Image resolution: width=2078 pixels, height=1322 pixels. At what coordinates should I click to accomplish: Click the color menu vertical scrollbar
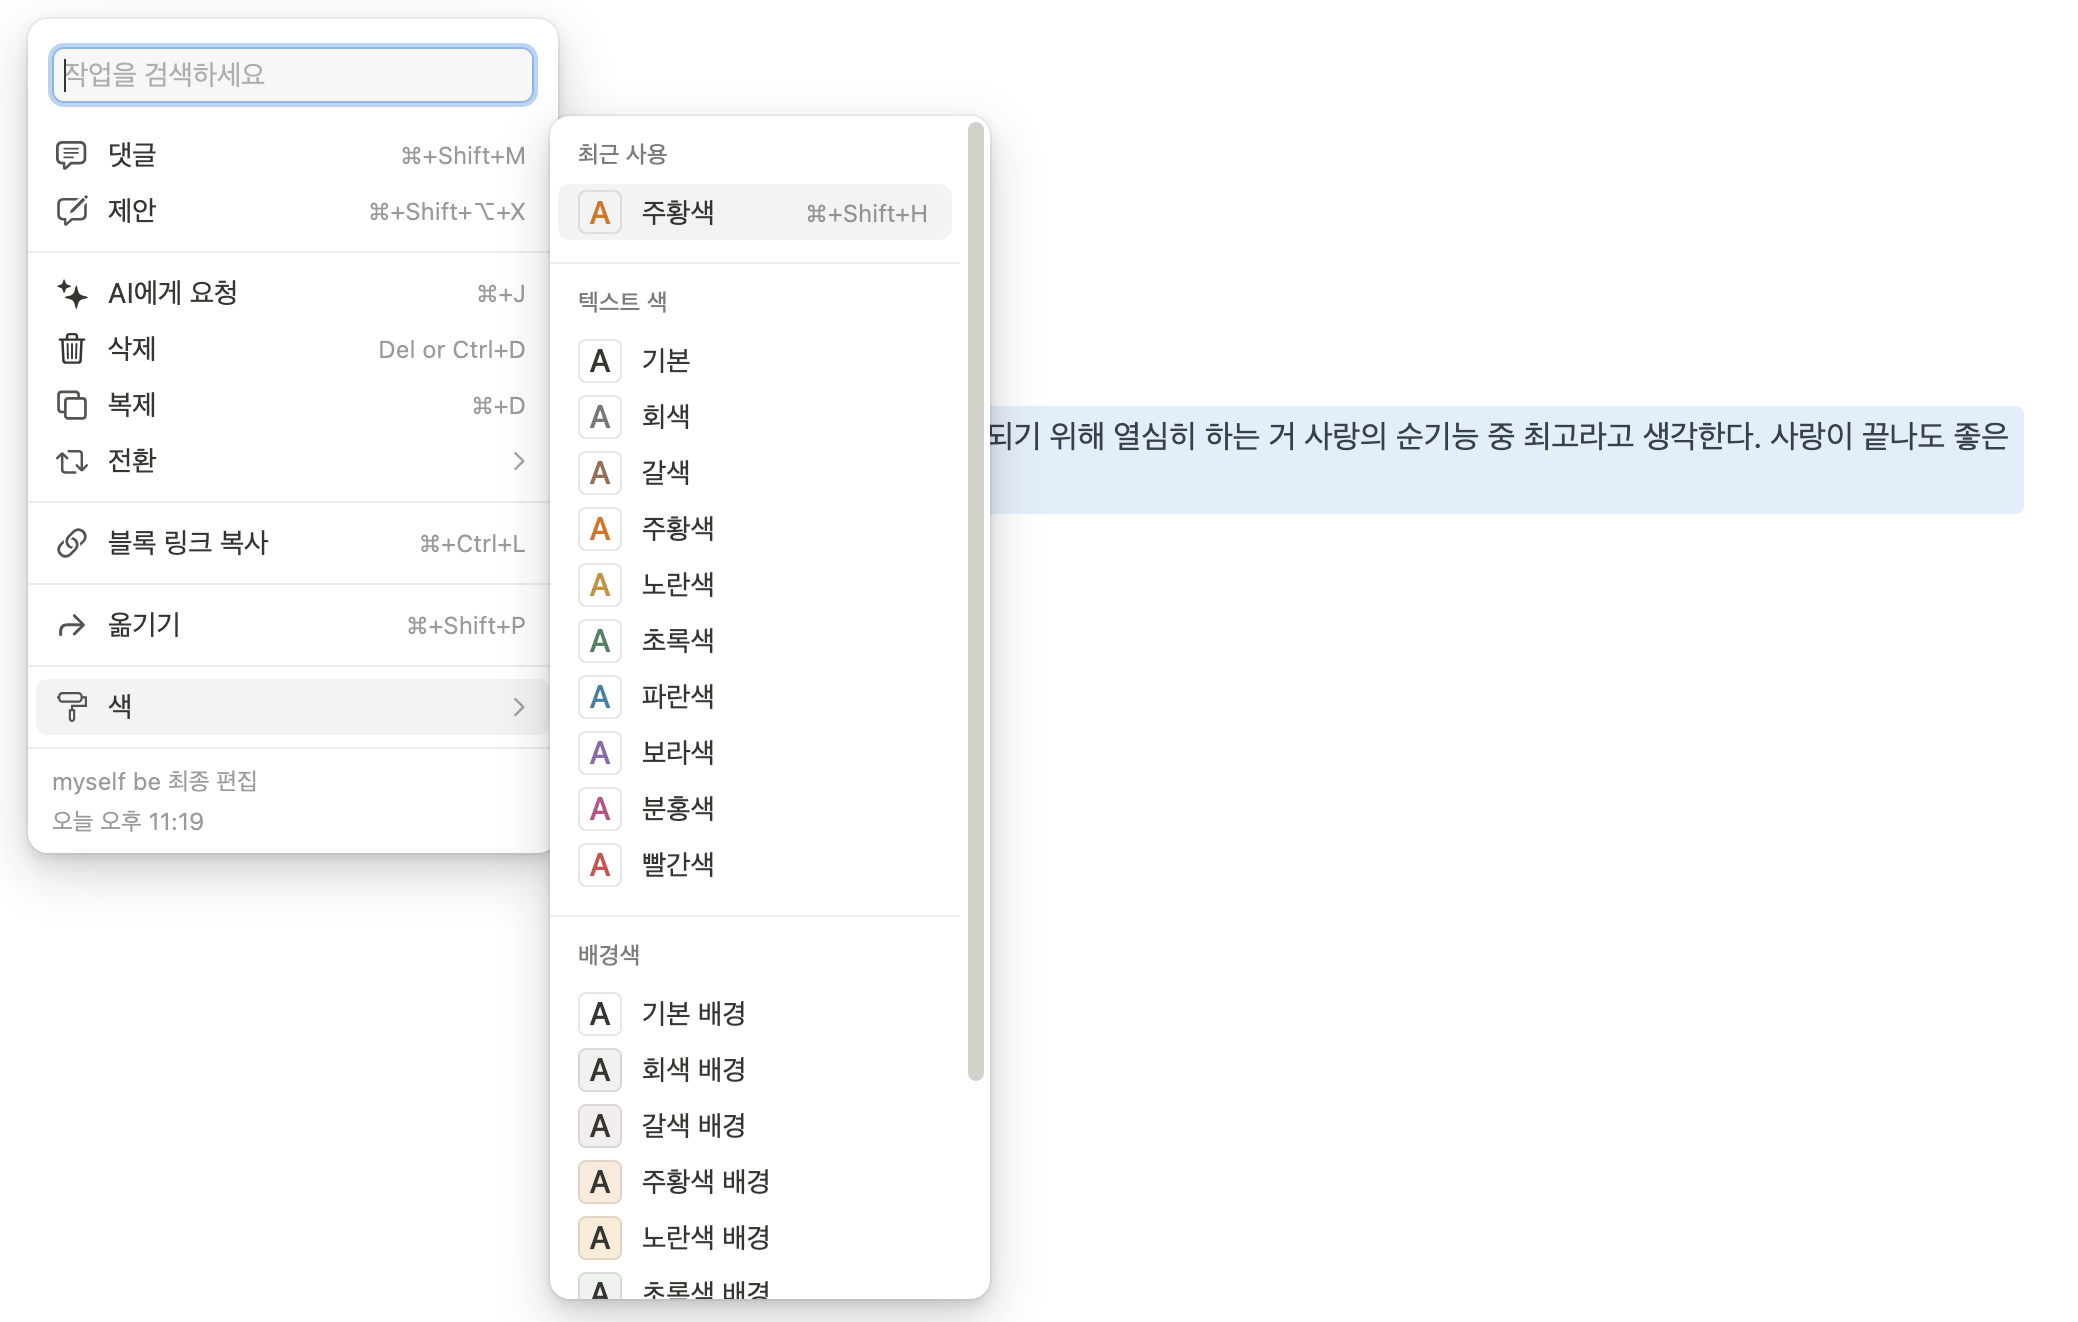point(975,600)
